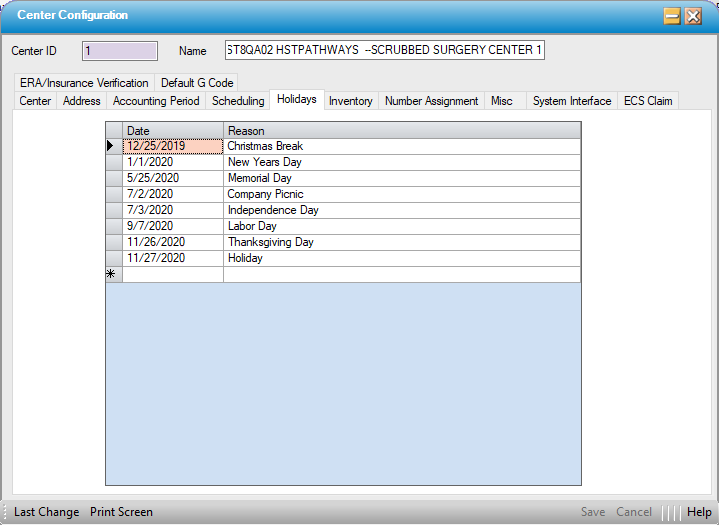The image size is (719, 525).
Task: Click the current row arrow indicator
Action: [x=113, y=146]
